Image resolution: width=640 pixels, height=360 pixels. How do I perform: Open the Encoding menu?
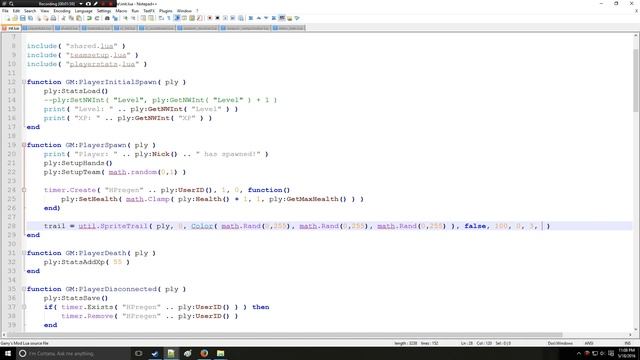click(x=62, y=11)
